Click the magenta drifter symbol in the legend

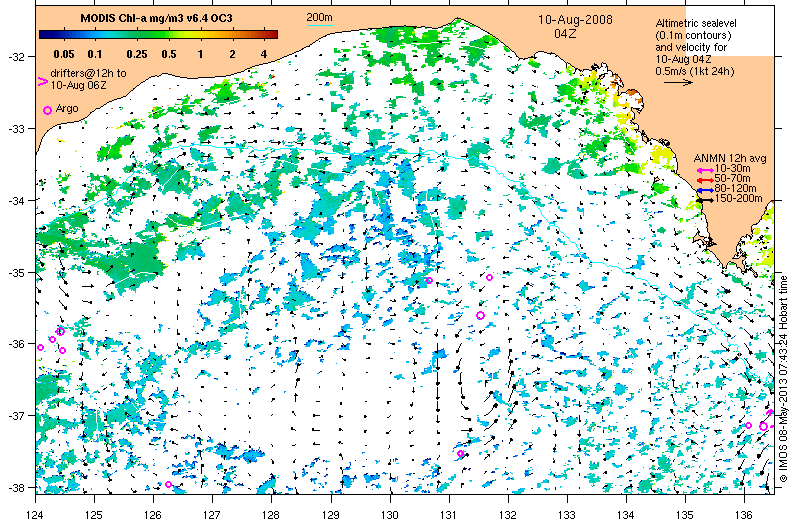click(43, 82)
